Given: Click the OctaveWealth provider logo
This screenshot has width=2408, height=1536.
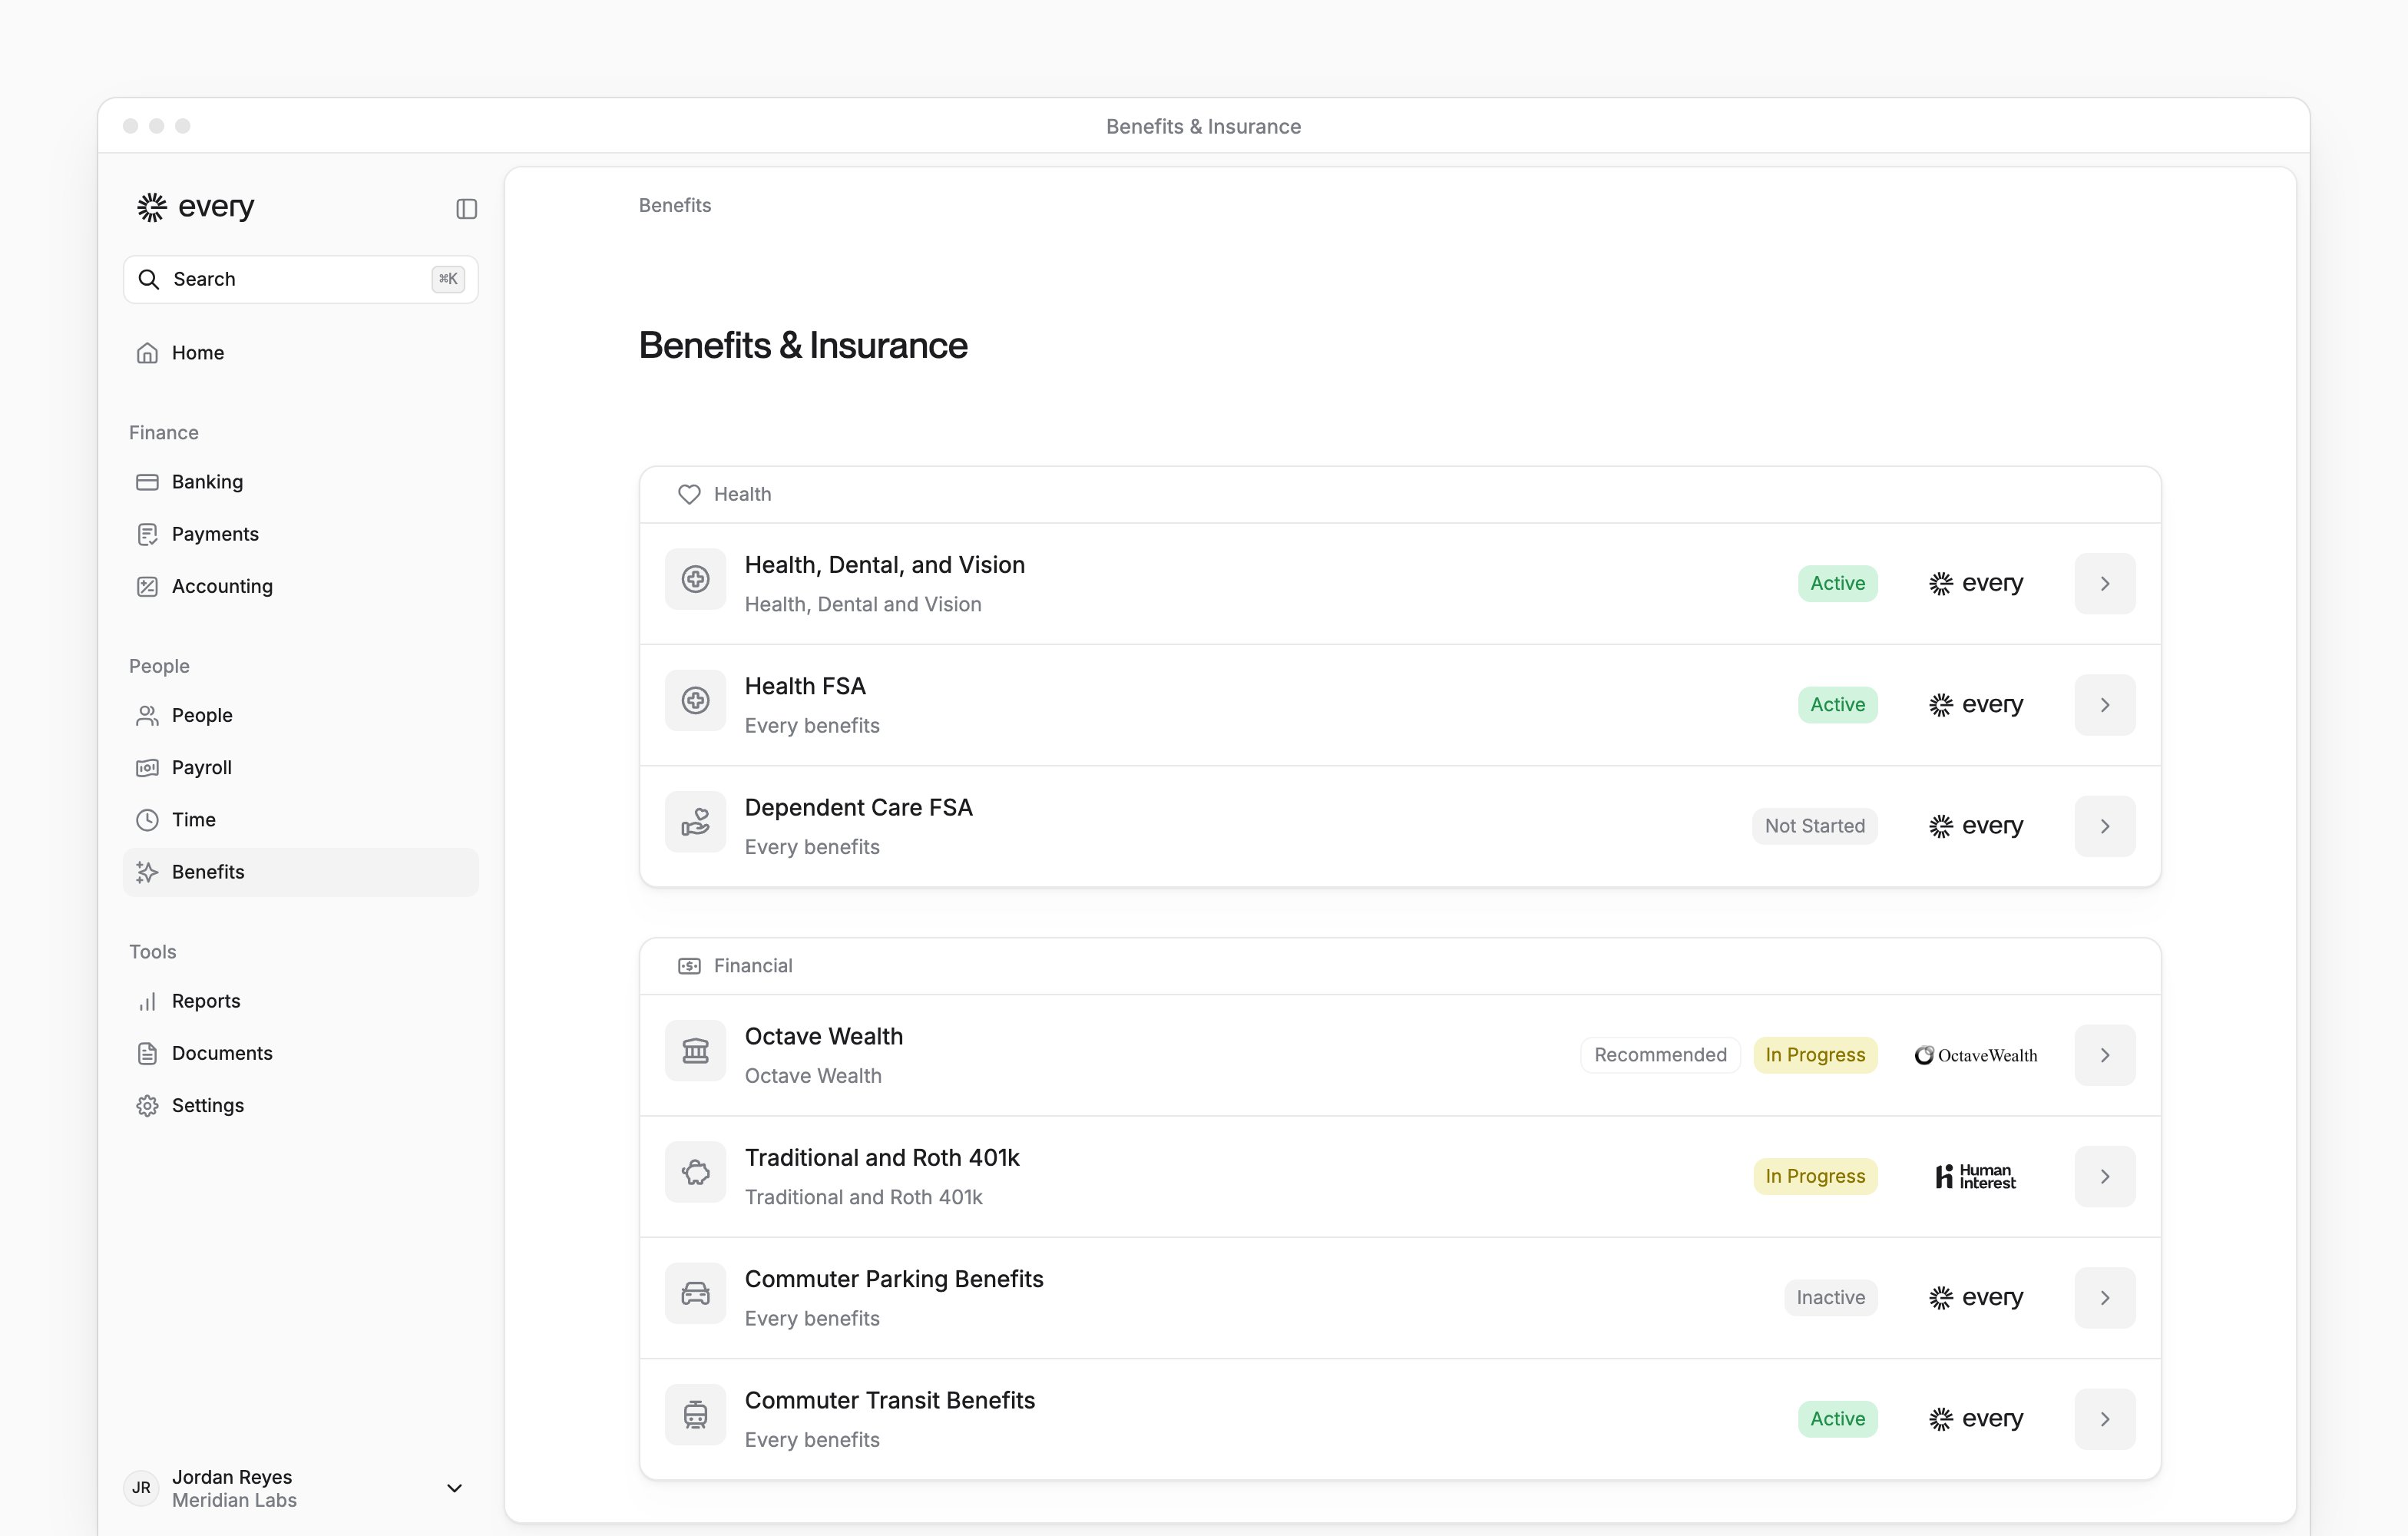Looking at the screenshot, I should [1975, 1055].
